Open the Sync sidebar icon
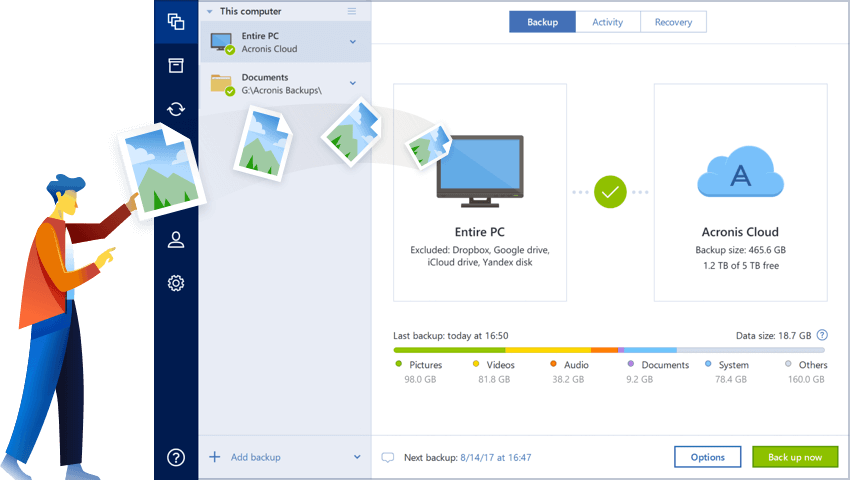 (x=176, y=109)
